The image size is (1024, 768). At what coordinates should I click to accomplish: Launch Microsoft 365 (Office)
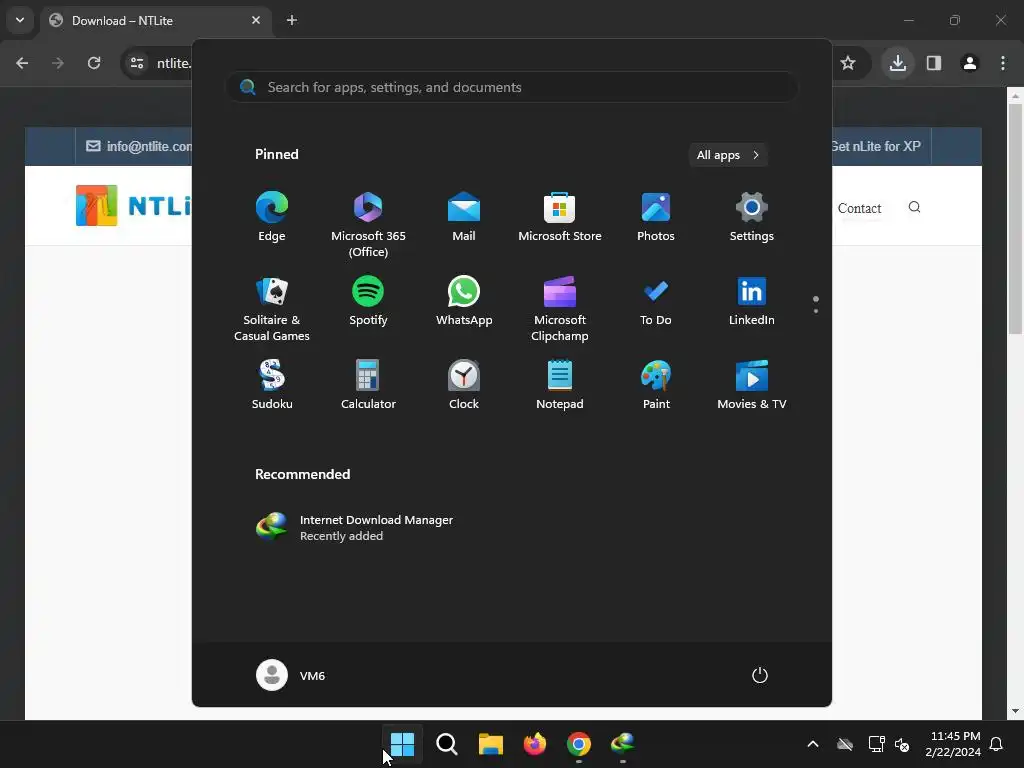click(x=368, y=224)
